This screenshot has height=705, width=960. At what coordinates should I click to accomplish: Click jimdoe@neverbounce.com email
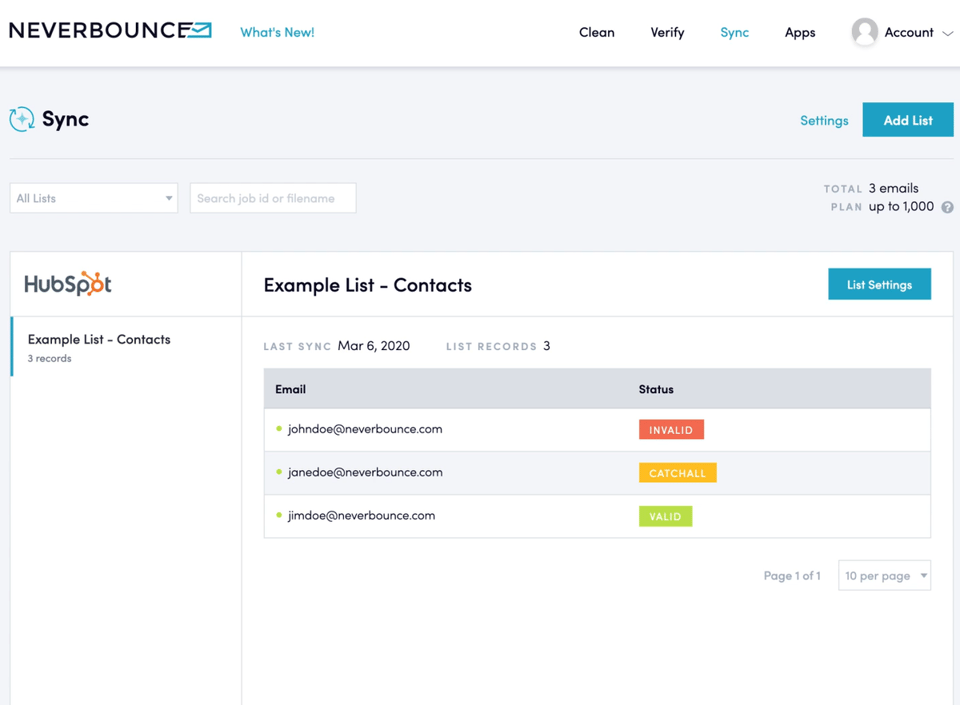point(361,515)
